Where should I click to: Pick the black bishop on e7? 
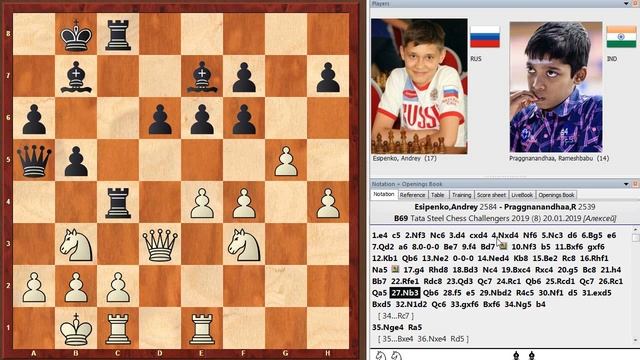coord(202,77)
